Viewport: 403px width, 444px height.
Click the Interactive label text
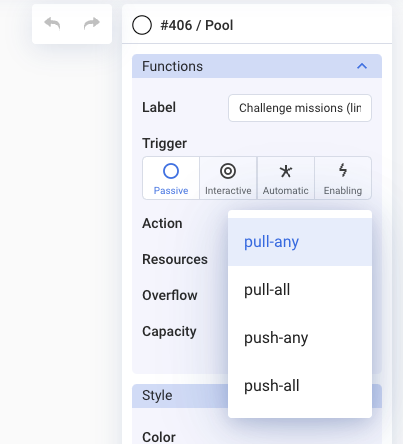pos(228,191)
